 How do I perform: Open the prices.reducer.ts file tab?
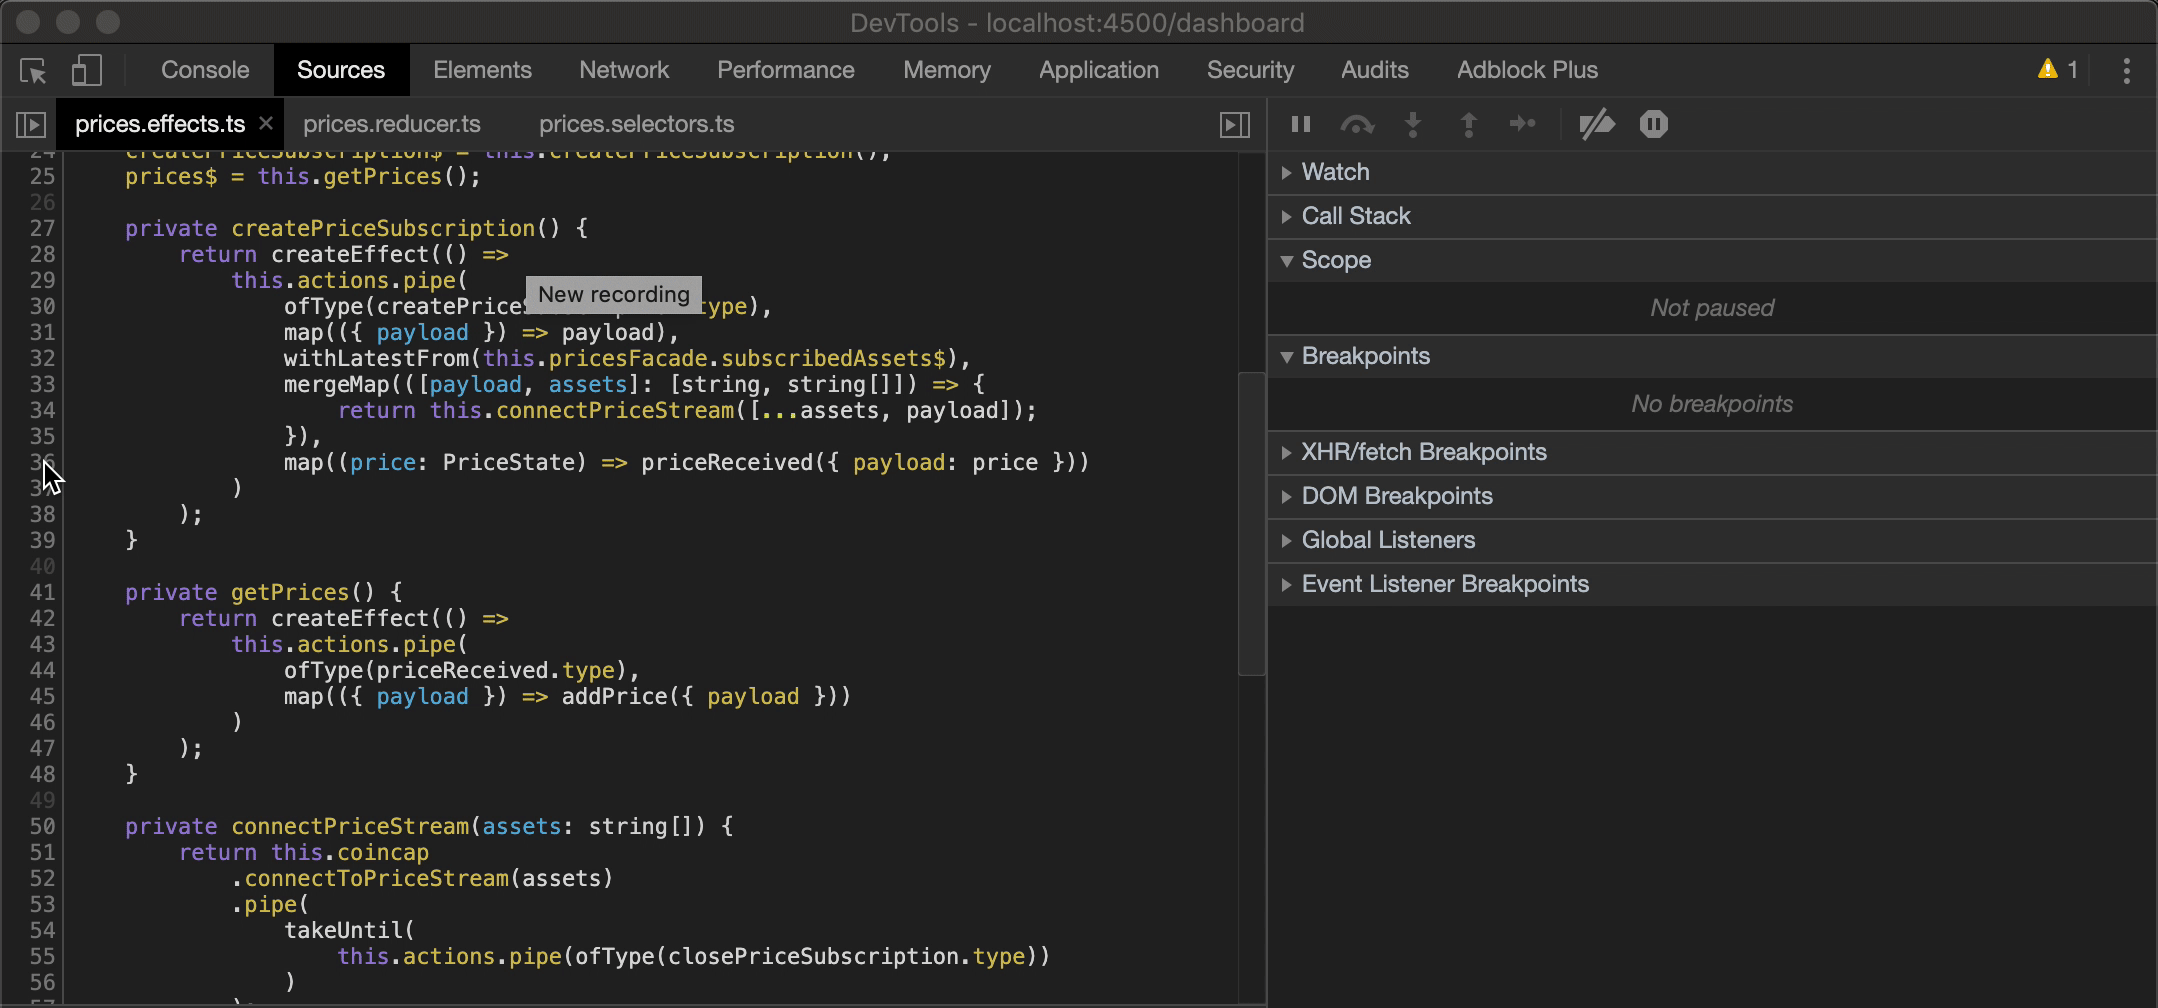tap(391, 124)
